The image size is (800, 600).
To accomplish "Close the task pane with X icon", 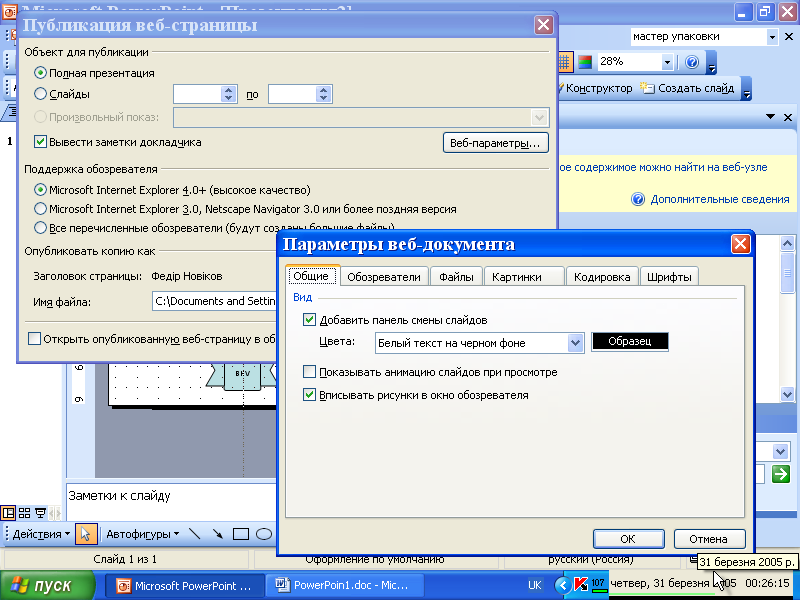I will (x=788, y=117).
